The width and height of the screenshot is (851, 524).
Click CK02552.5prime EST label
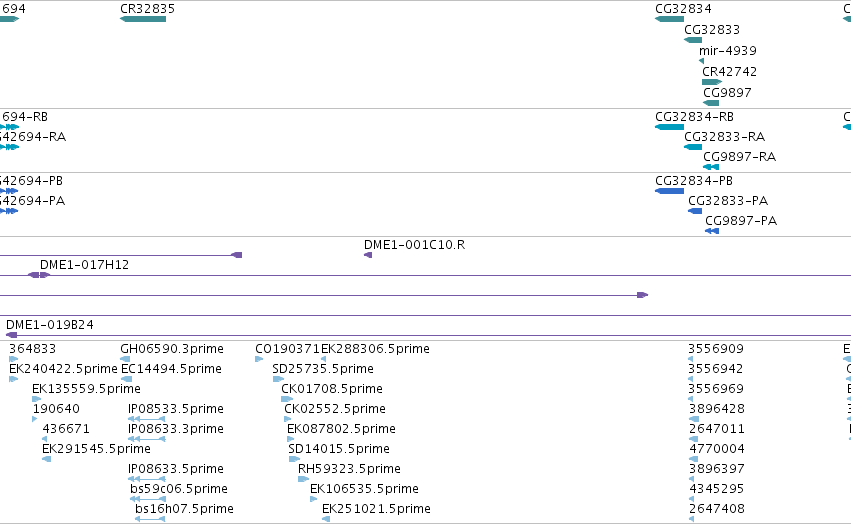[x=335, y=409]
